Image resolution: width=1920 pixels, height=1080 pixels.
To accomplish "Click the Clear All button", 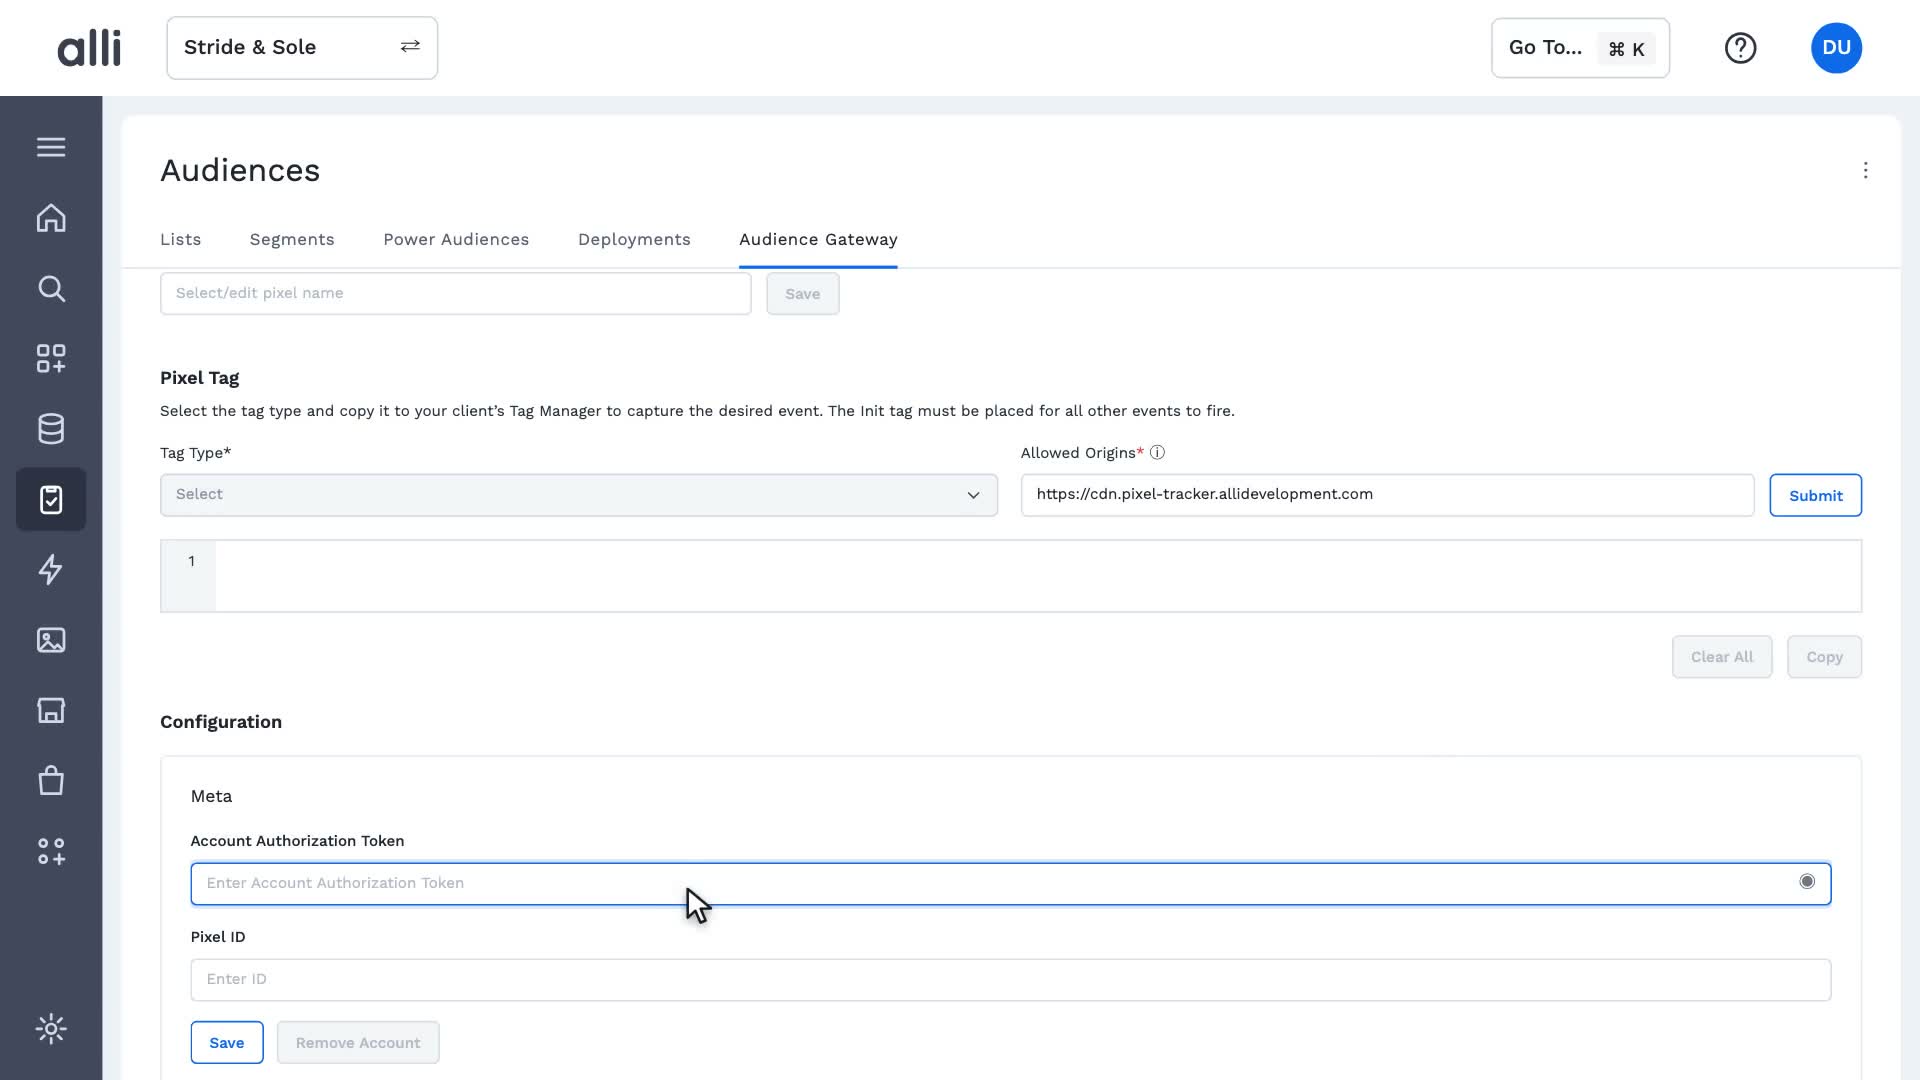I will coord(1722,657).
